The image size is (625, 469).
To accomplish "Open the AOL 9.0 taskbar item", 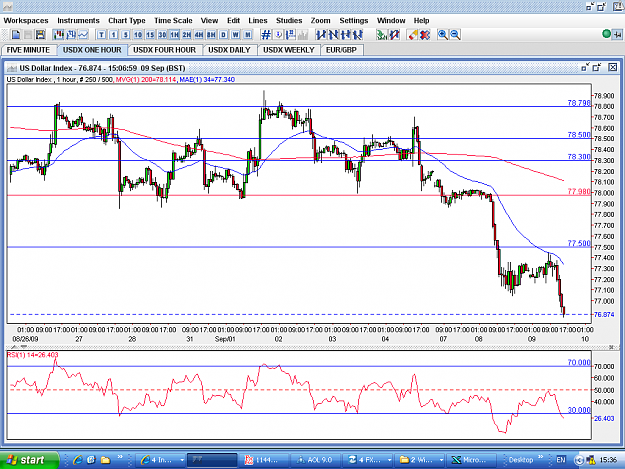I will click(314, 460).
